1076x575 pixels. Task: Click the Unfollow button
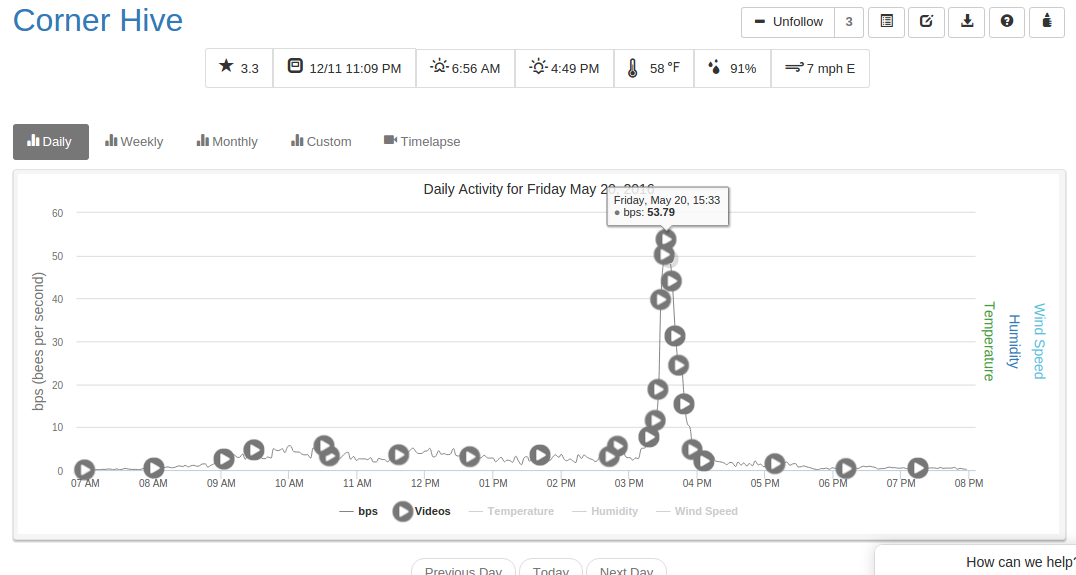coord(788,22)
